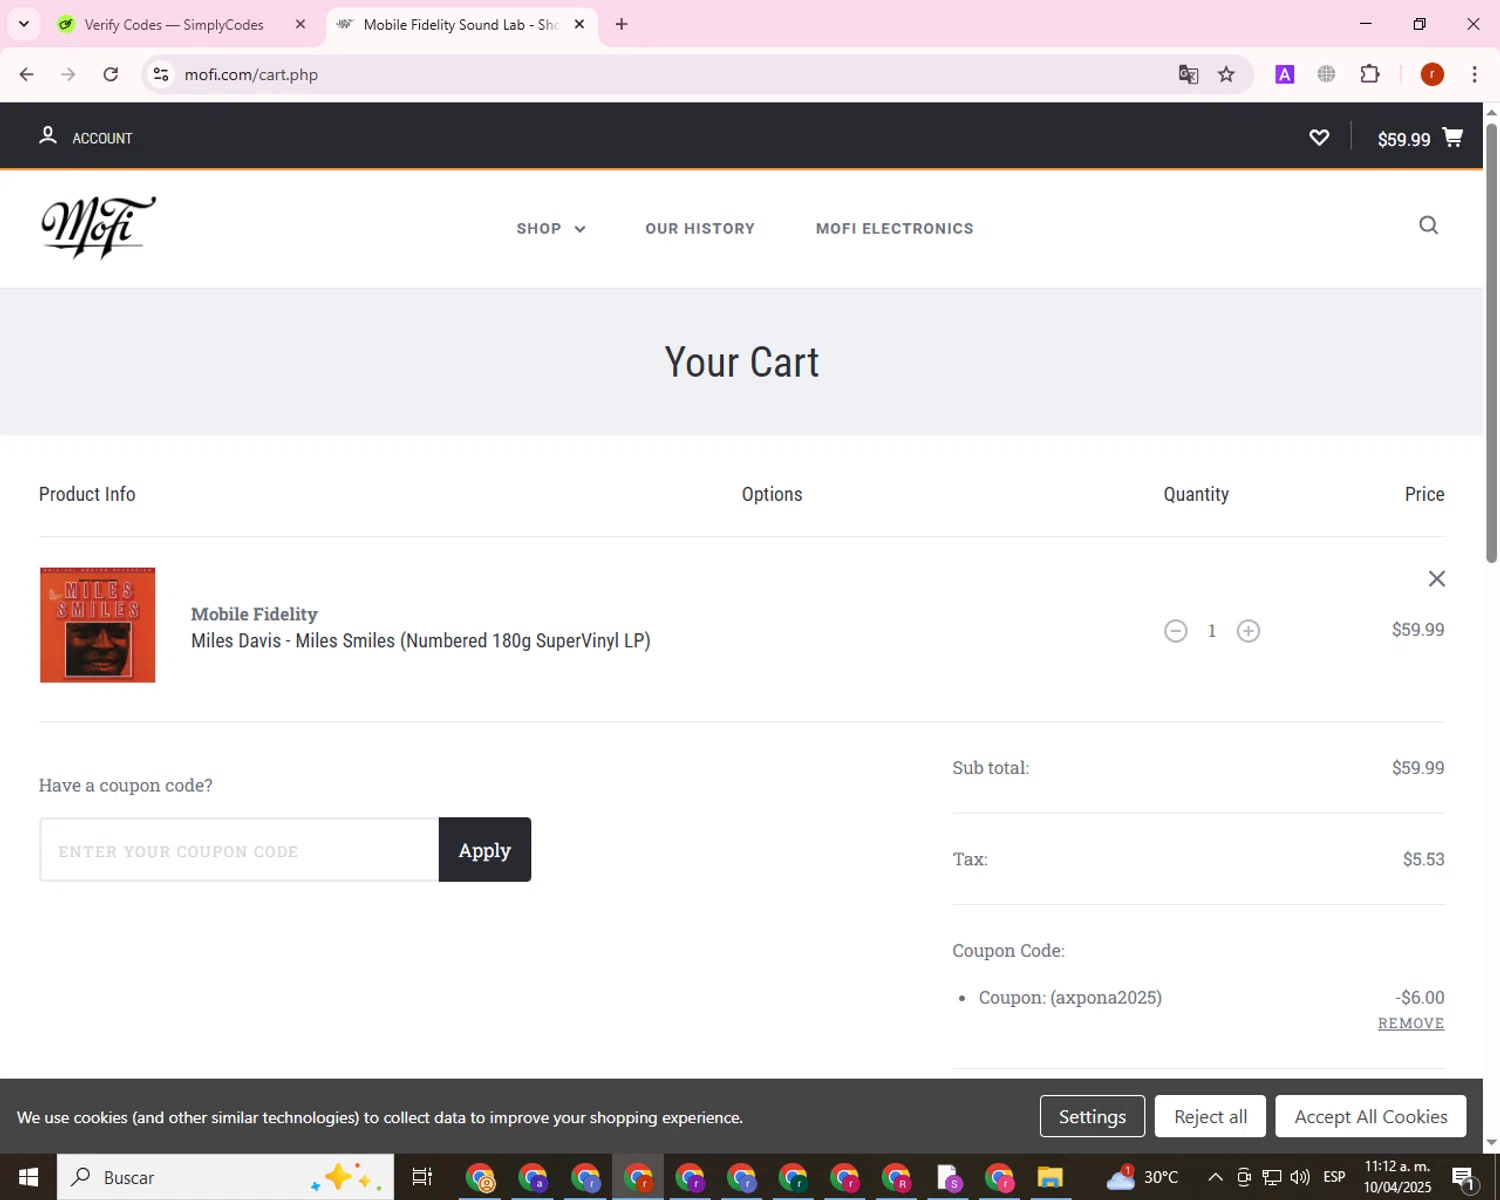Viewport: 1500px width, 1200px height.
Task: Open Miles Smiles album thumbnail
Action: point(97,625)
